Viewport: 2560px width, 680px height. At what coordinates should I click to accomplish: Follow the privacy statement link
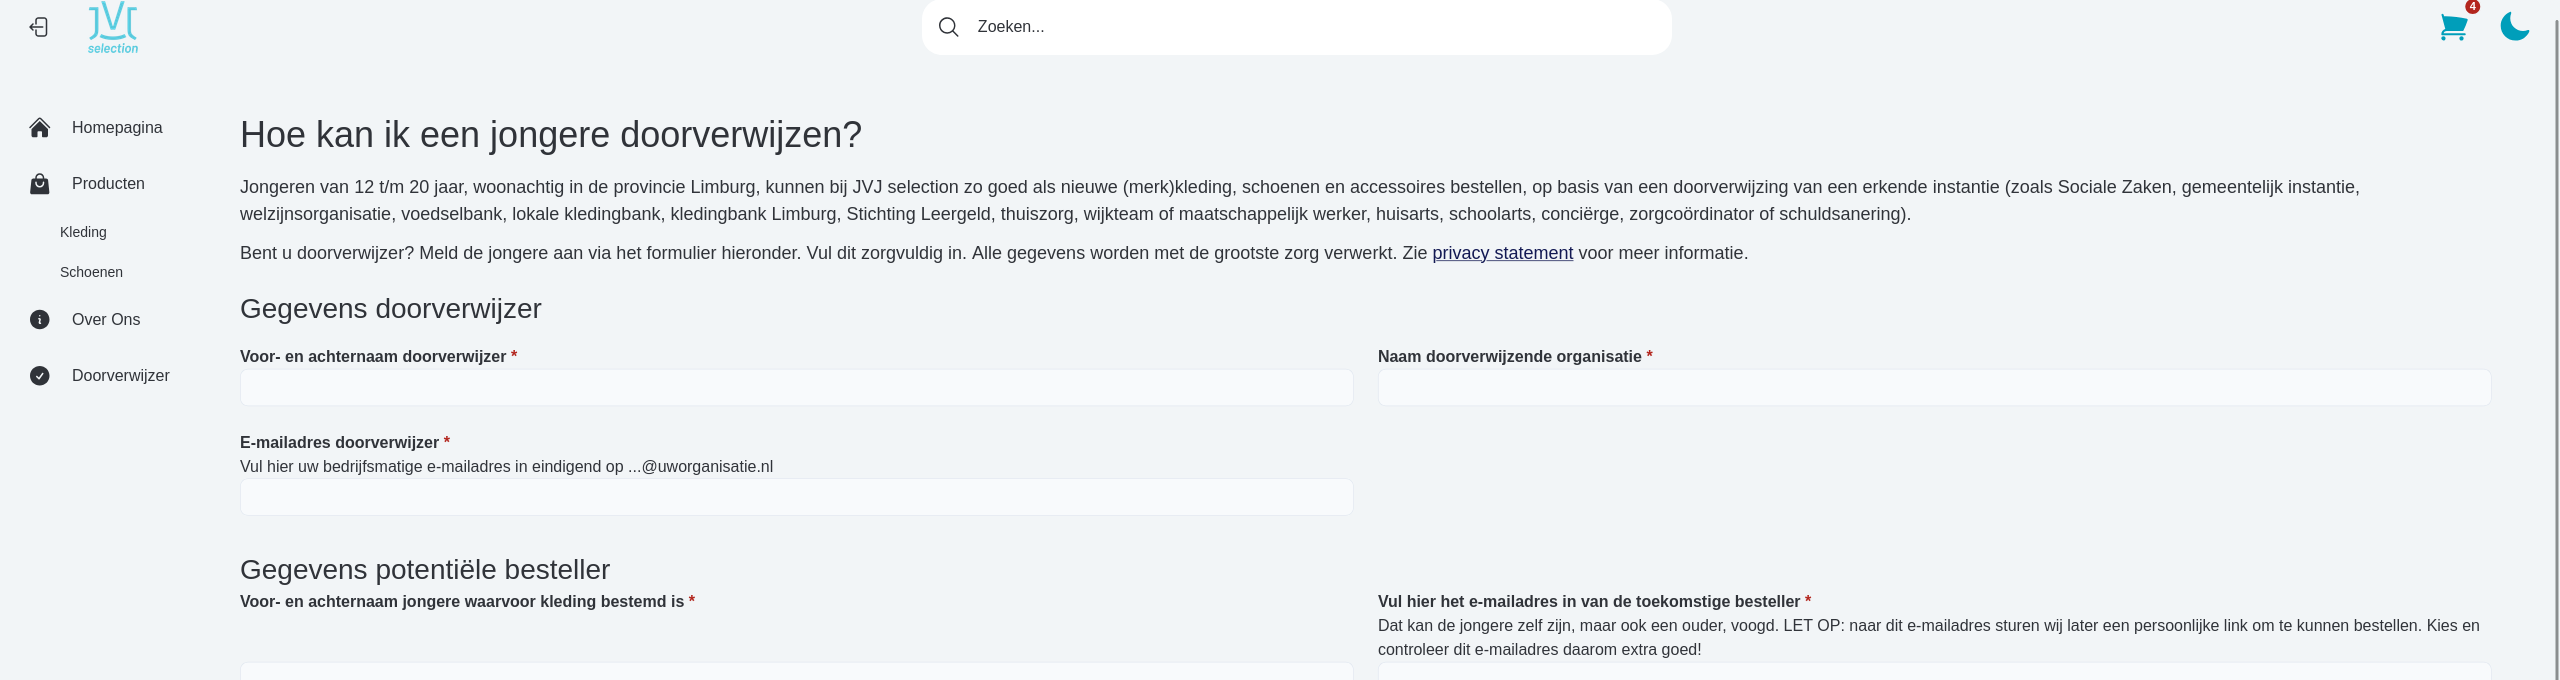(1502, 253)
